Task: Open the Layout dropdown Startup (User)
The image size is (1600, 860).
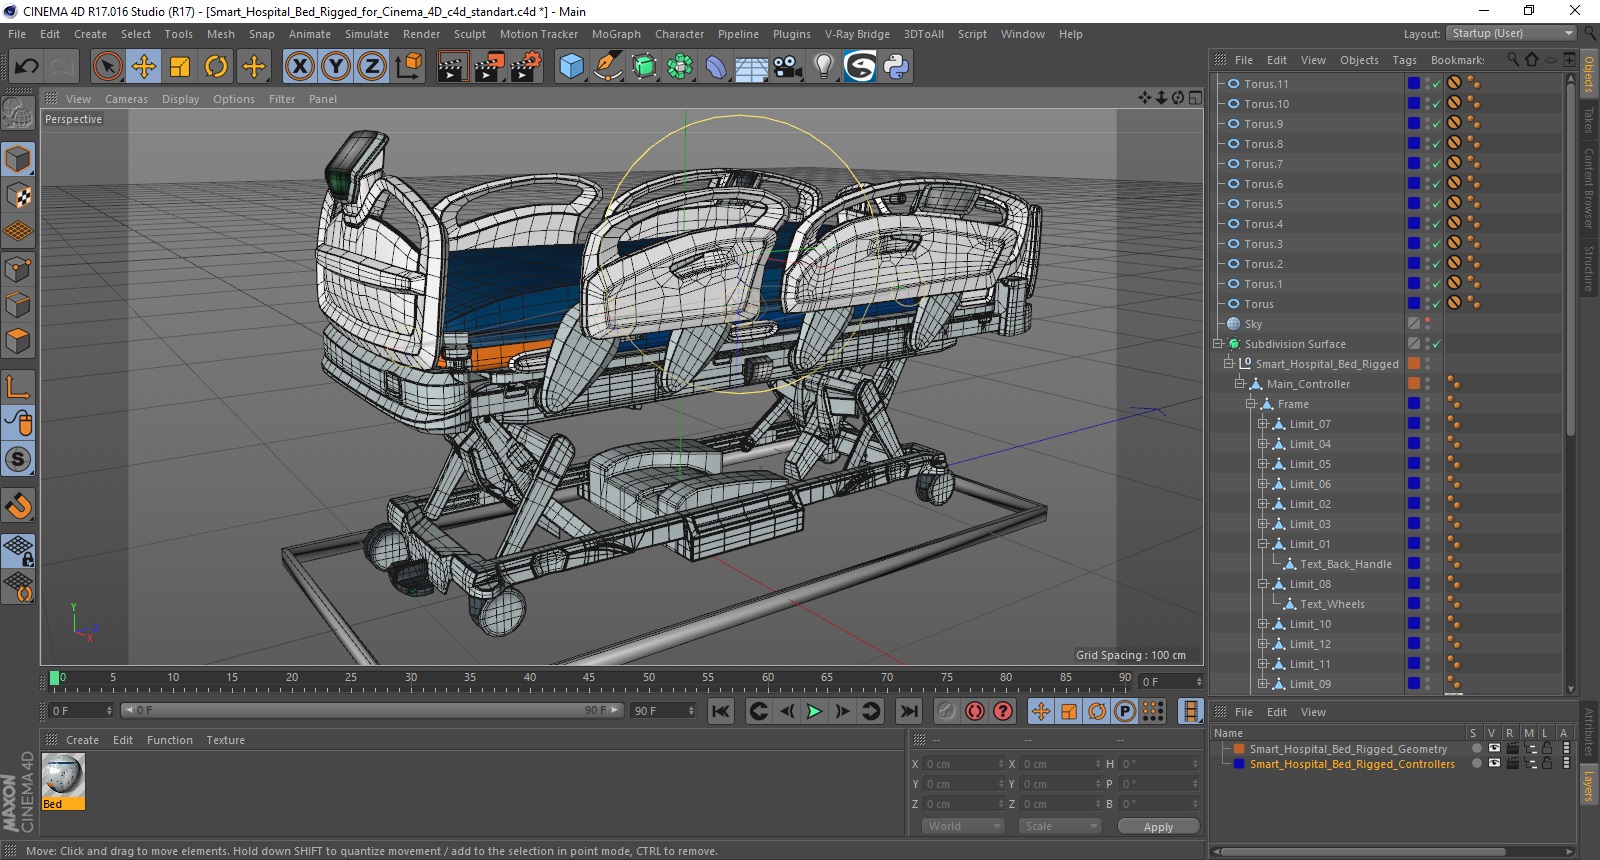Action: [x=1512, y=33]
